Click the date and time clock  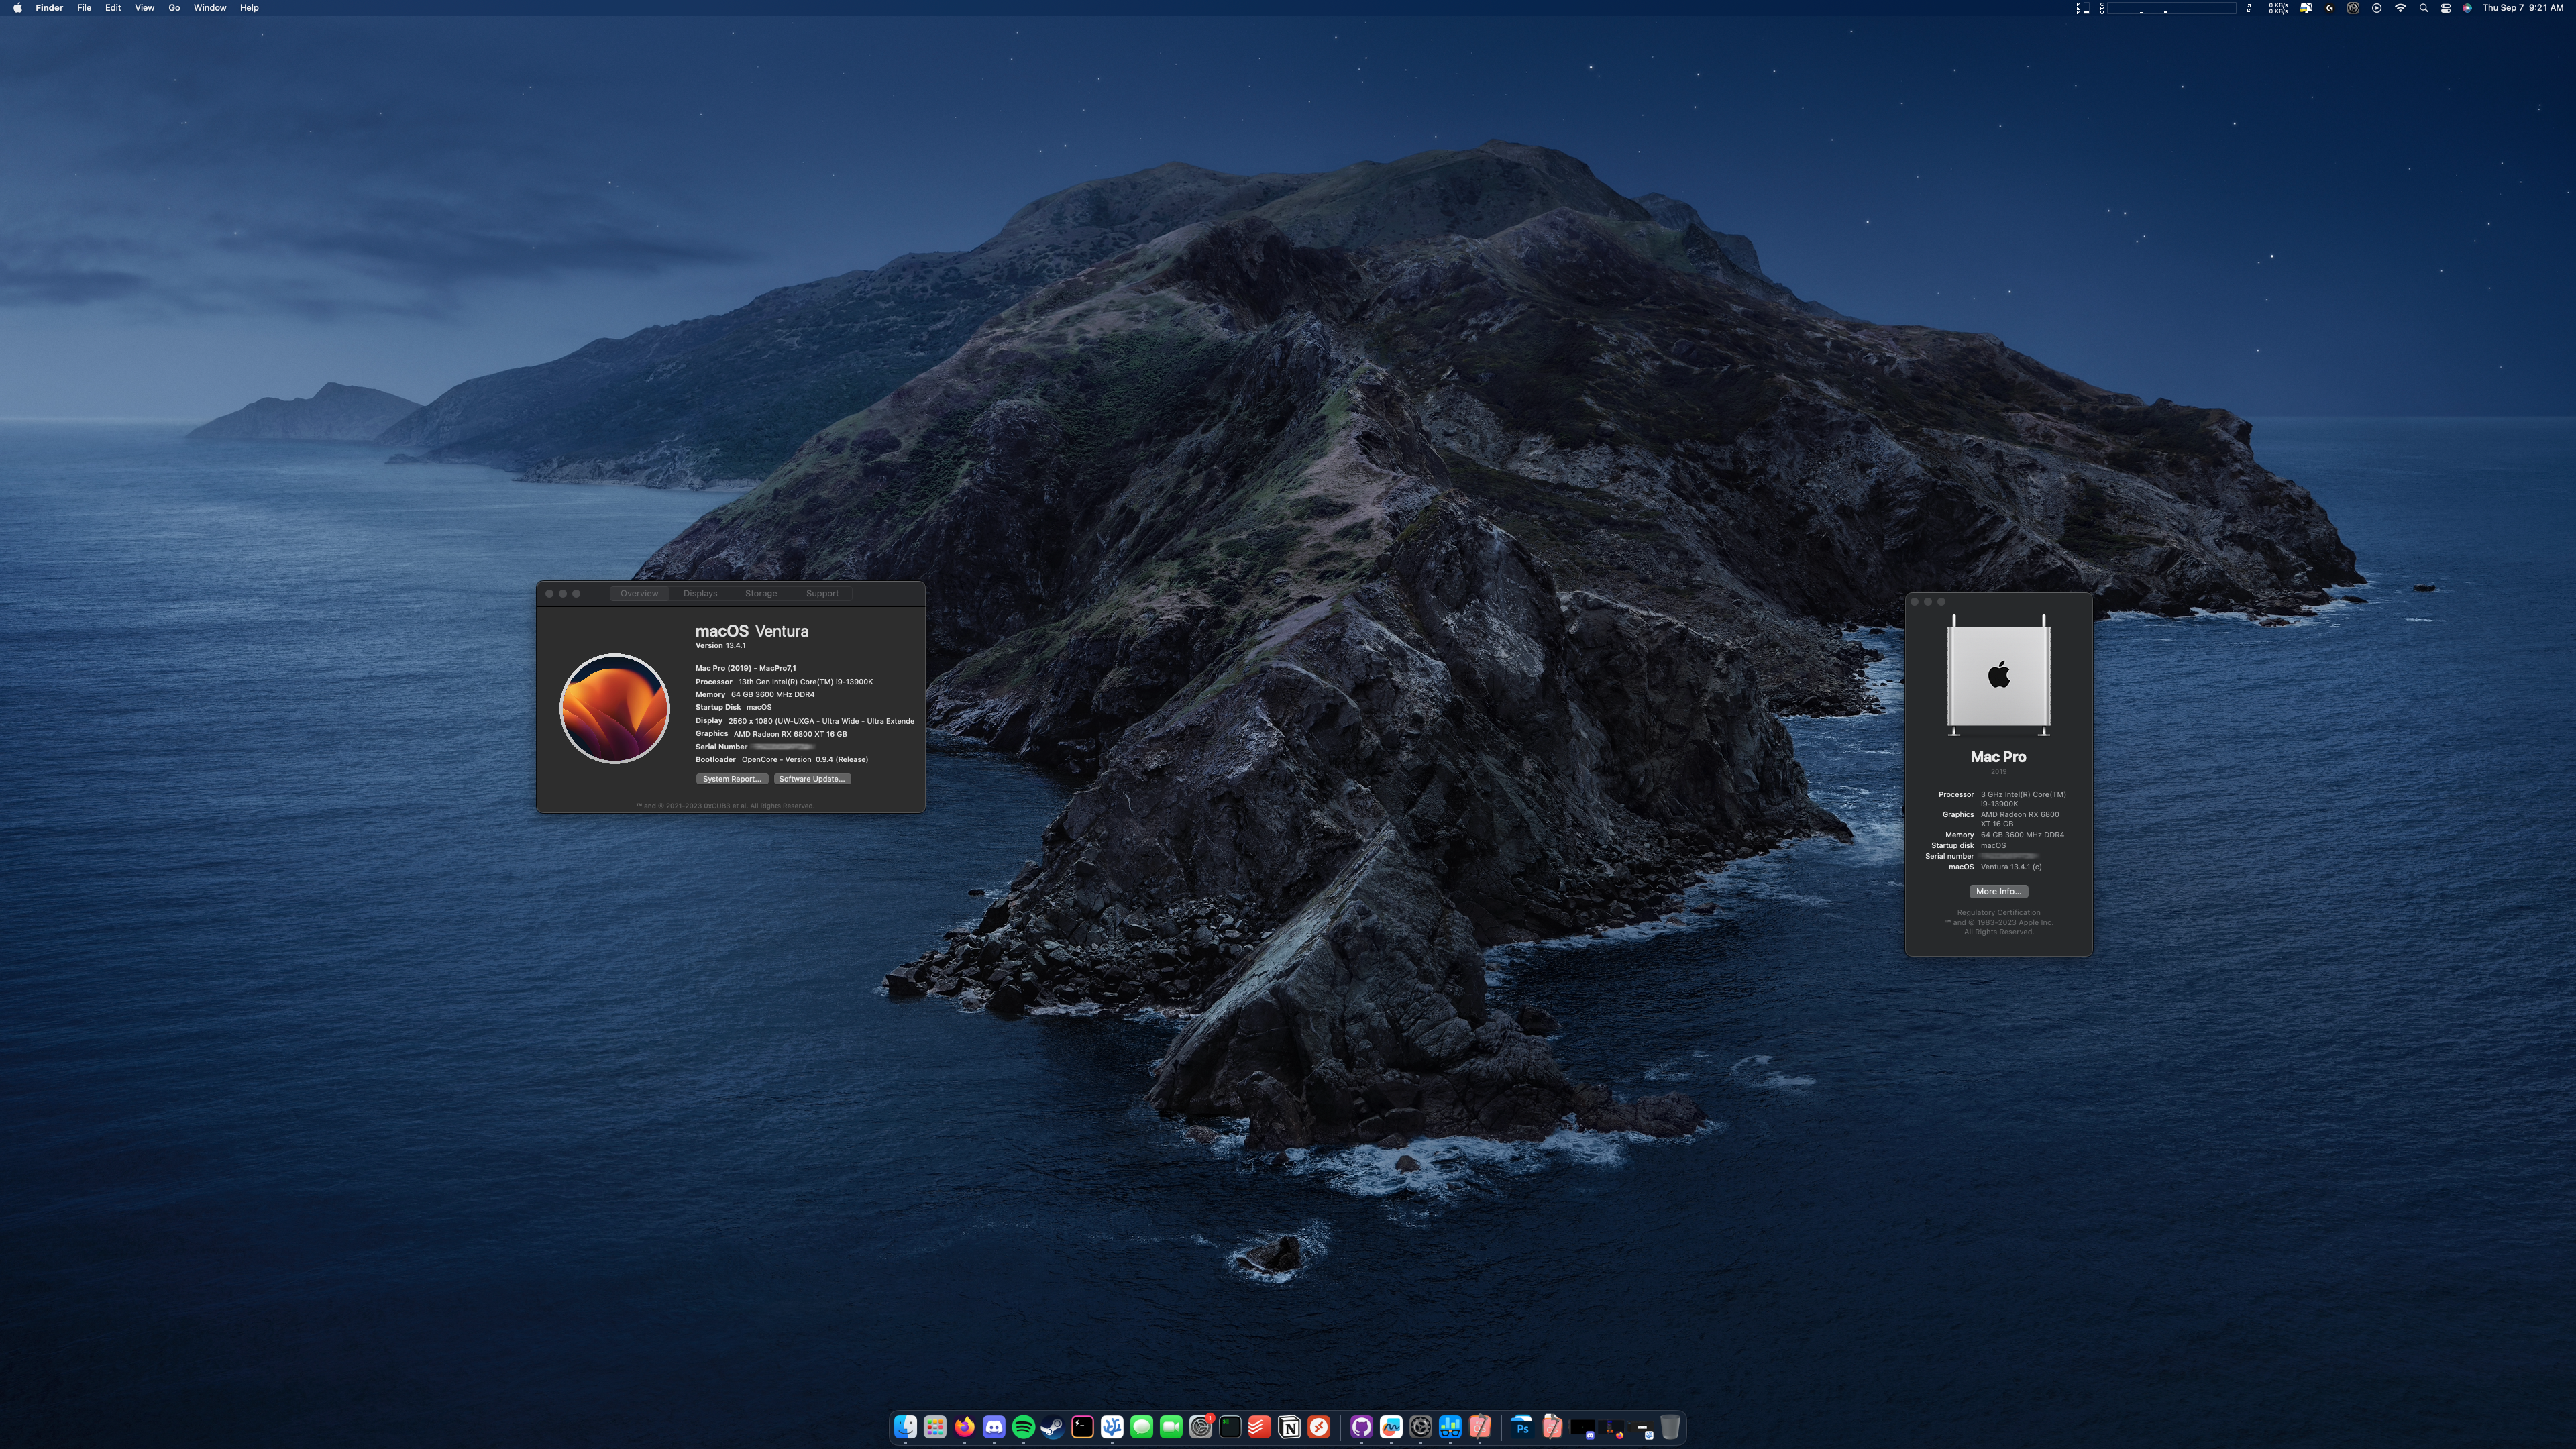2522,8
